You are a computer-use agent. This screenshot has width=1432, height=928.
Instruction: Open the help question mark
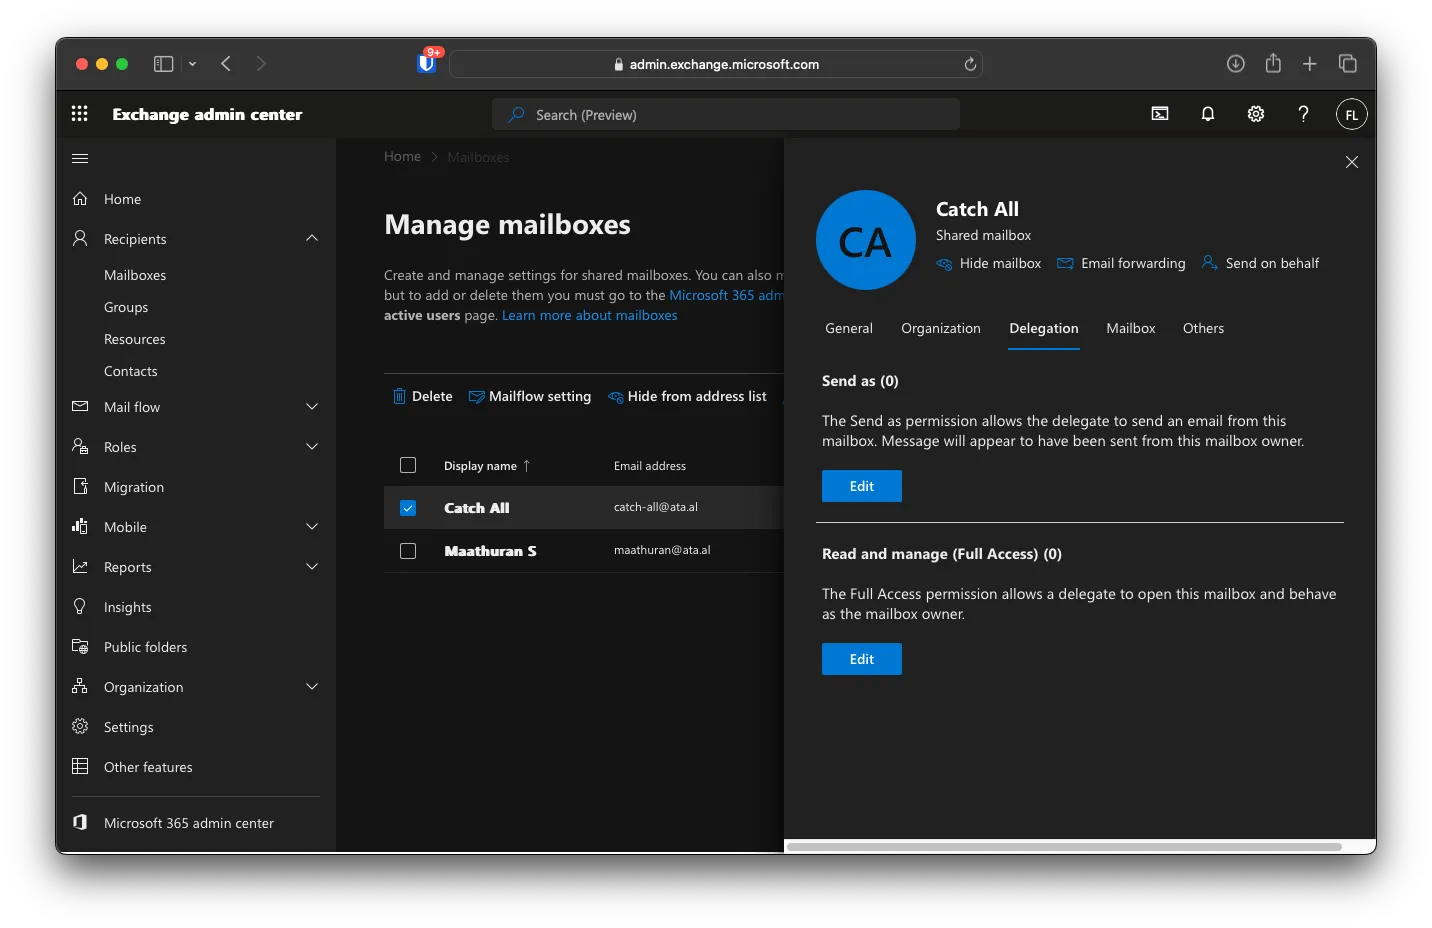click(x=1303, y=114)
